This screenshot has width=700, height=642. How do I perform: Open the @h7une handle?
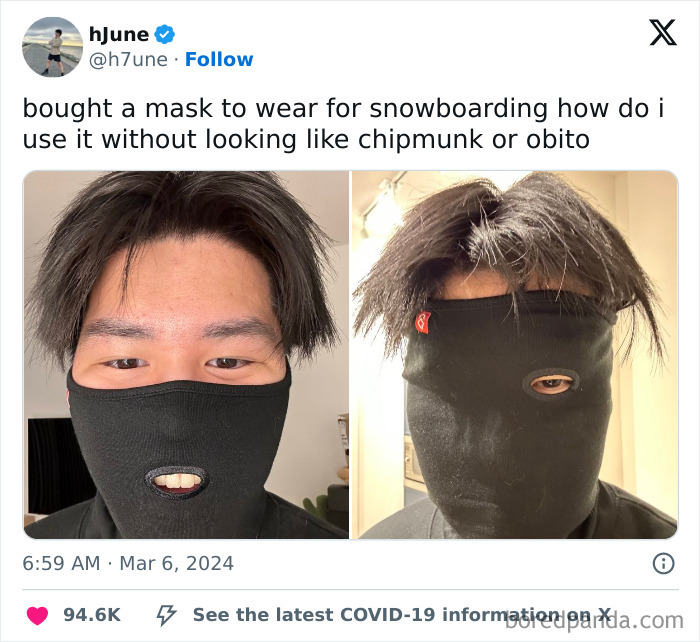(129, 60)
